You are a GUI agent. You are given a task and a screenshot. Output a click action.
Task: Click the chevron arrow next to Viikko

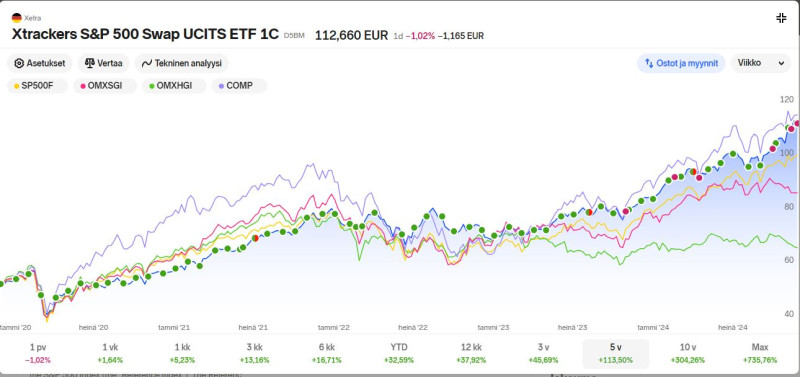pos(781,63)
